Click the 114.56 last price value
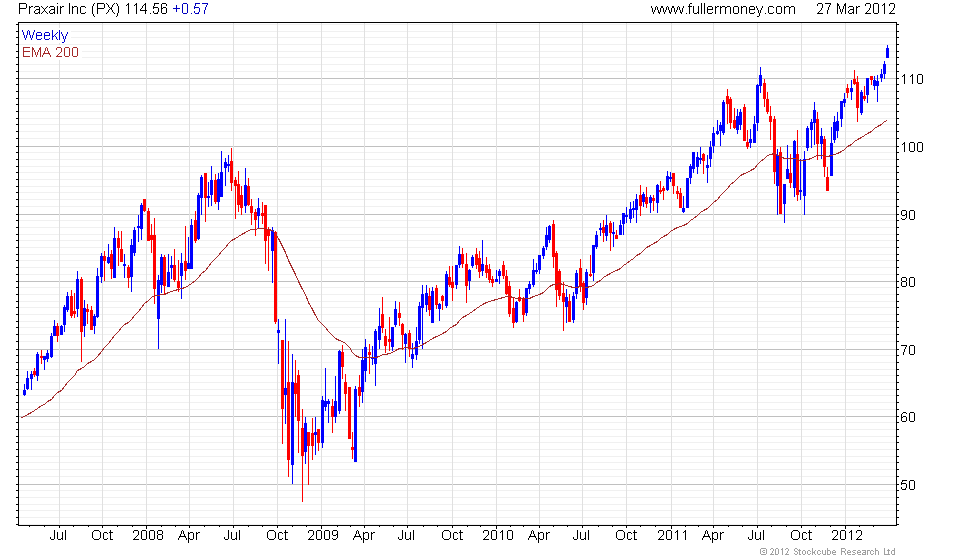Screen dimensions: 980x560 pos(146,9)
